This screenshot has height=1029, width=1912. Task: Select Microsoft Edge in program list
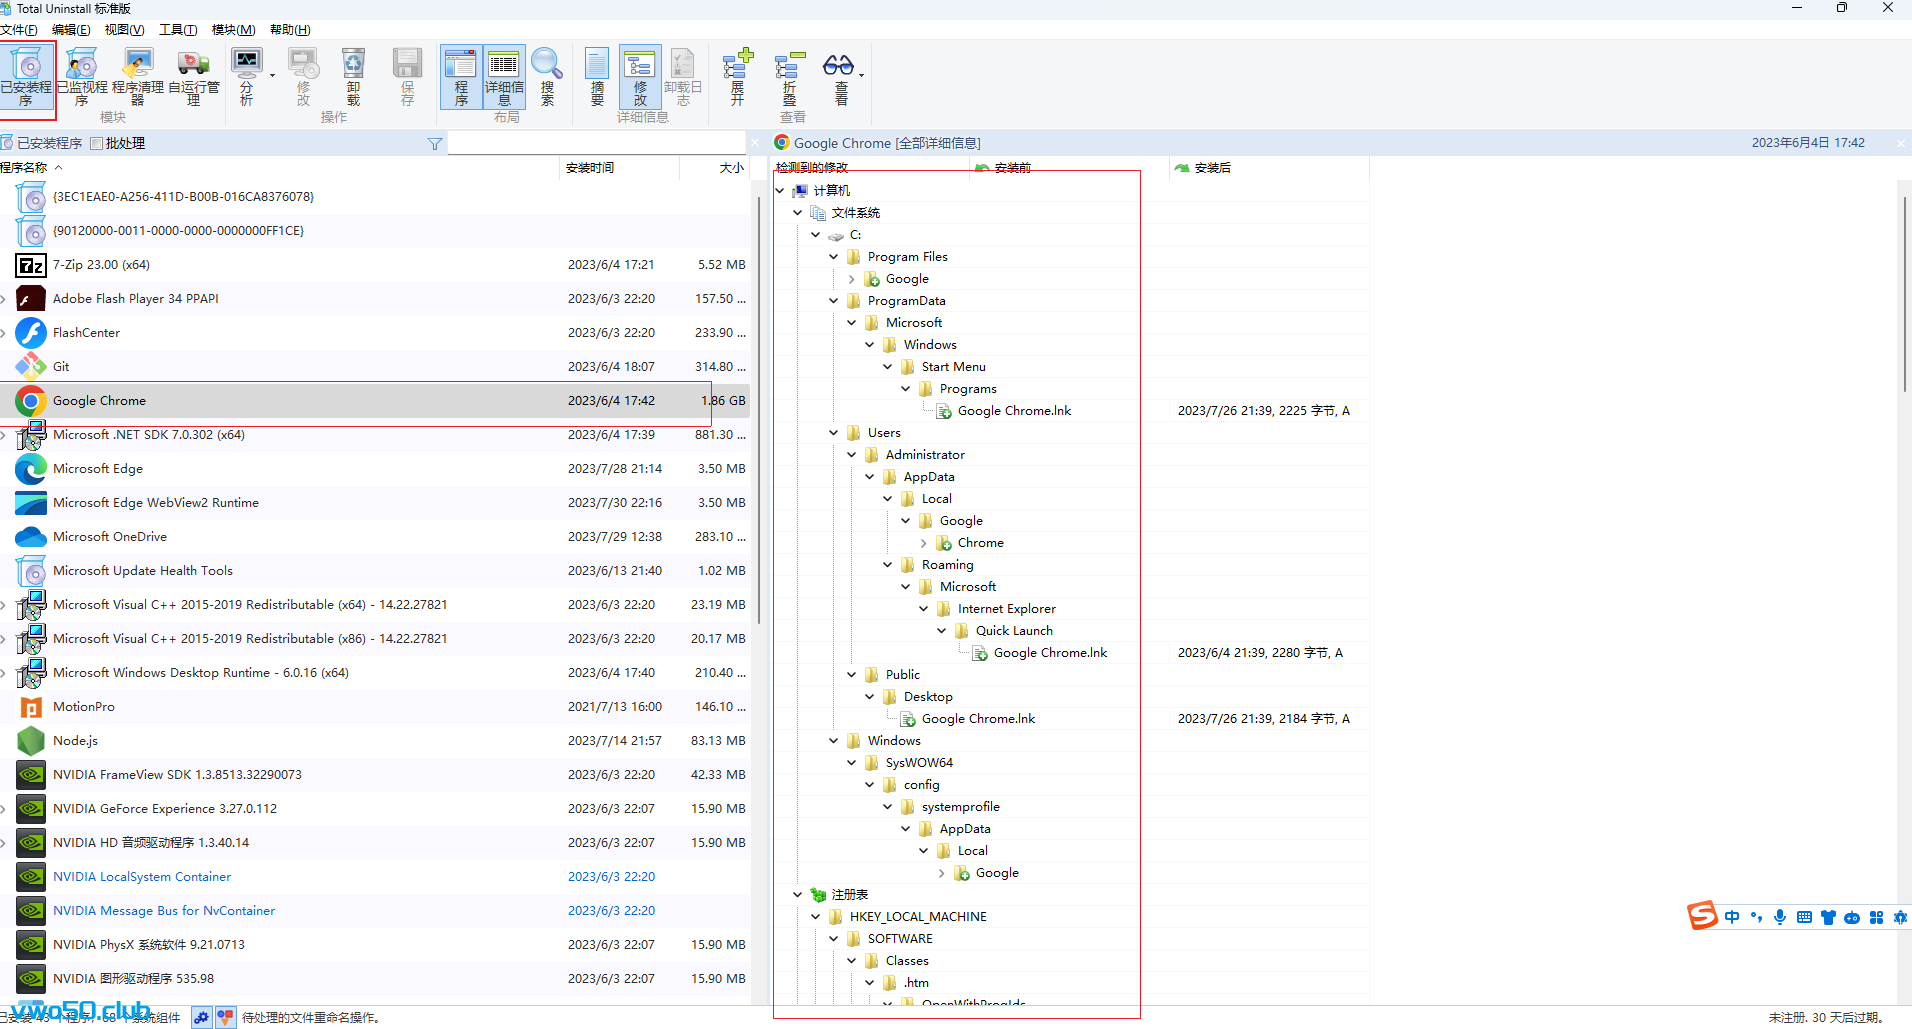coord(98,469)
